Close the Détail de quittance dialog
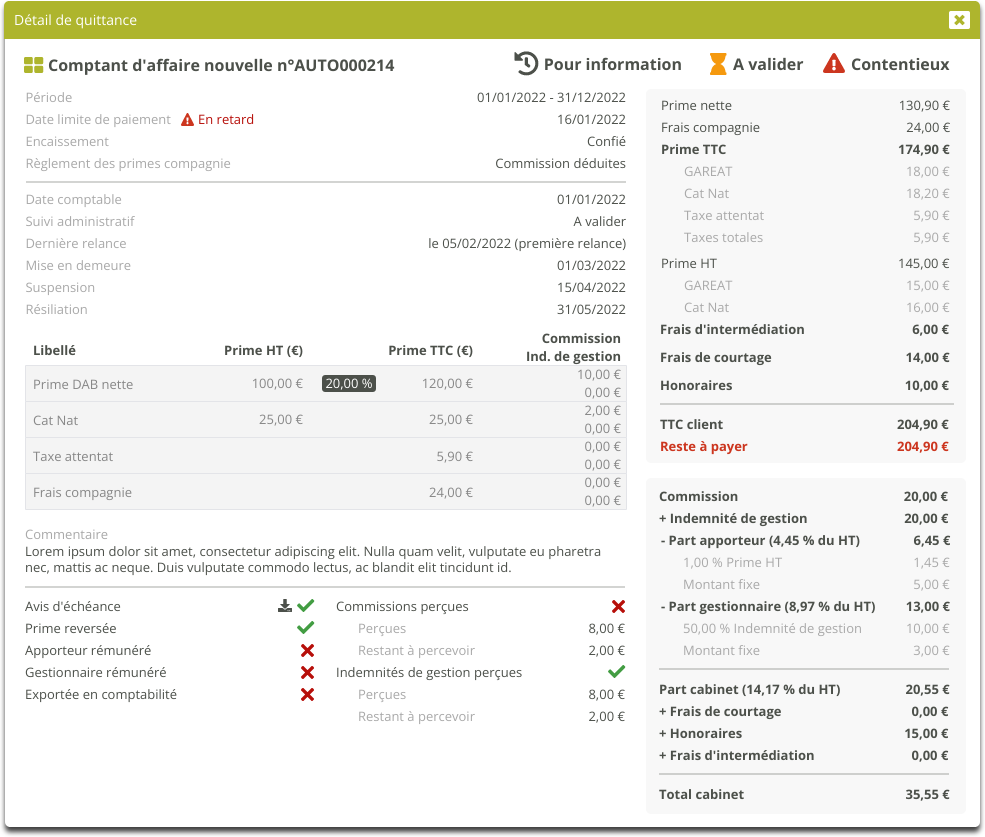This screenshot has height=837, width=985. tap(959, 20)
